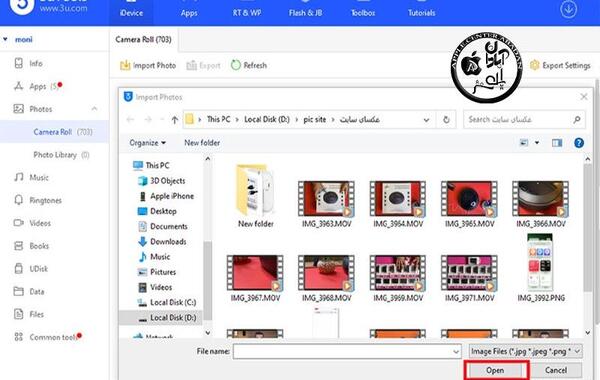This screenshot has height=380, width=600.
Task: Click the folder search field
Action: tap(524, 120)
